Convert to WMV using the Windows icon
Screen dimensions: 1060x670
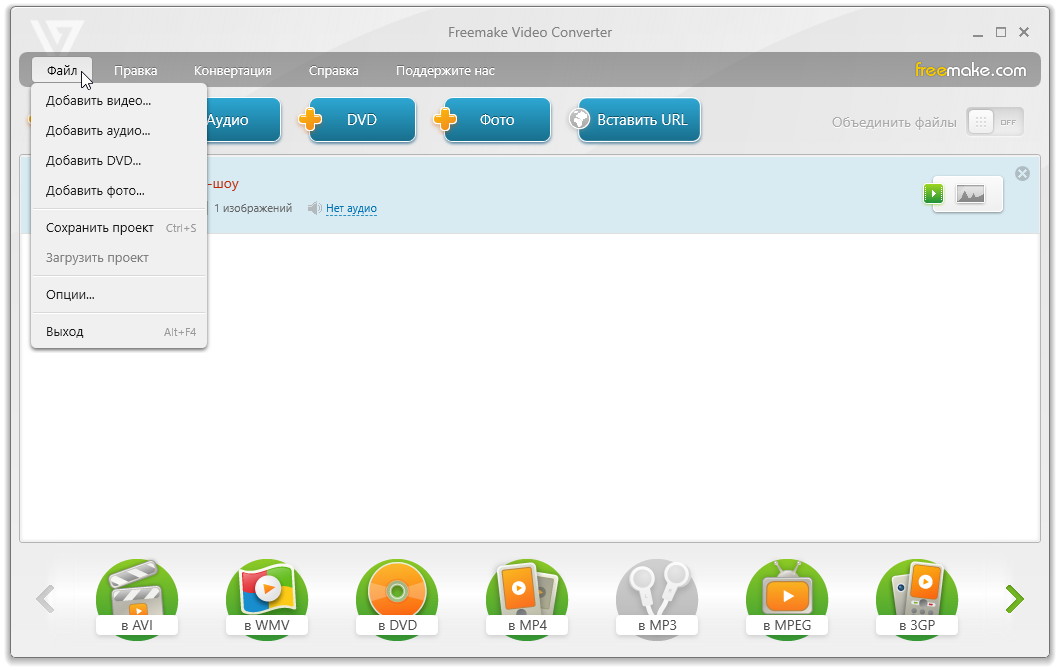pyautogui.click(x=267, y=598)
